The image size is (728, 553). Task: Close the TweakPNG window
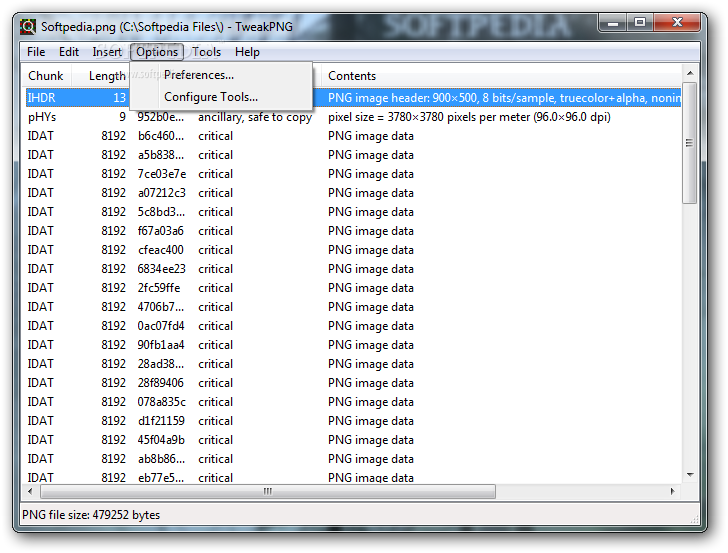(x=677, y=23)
